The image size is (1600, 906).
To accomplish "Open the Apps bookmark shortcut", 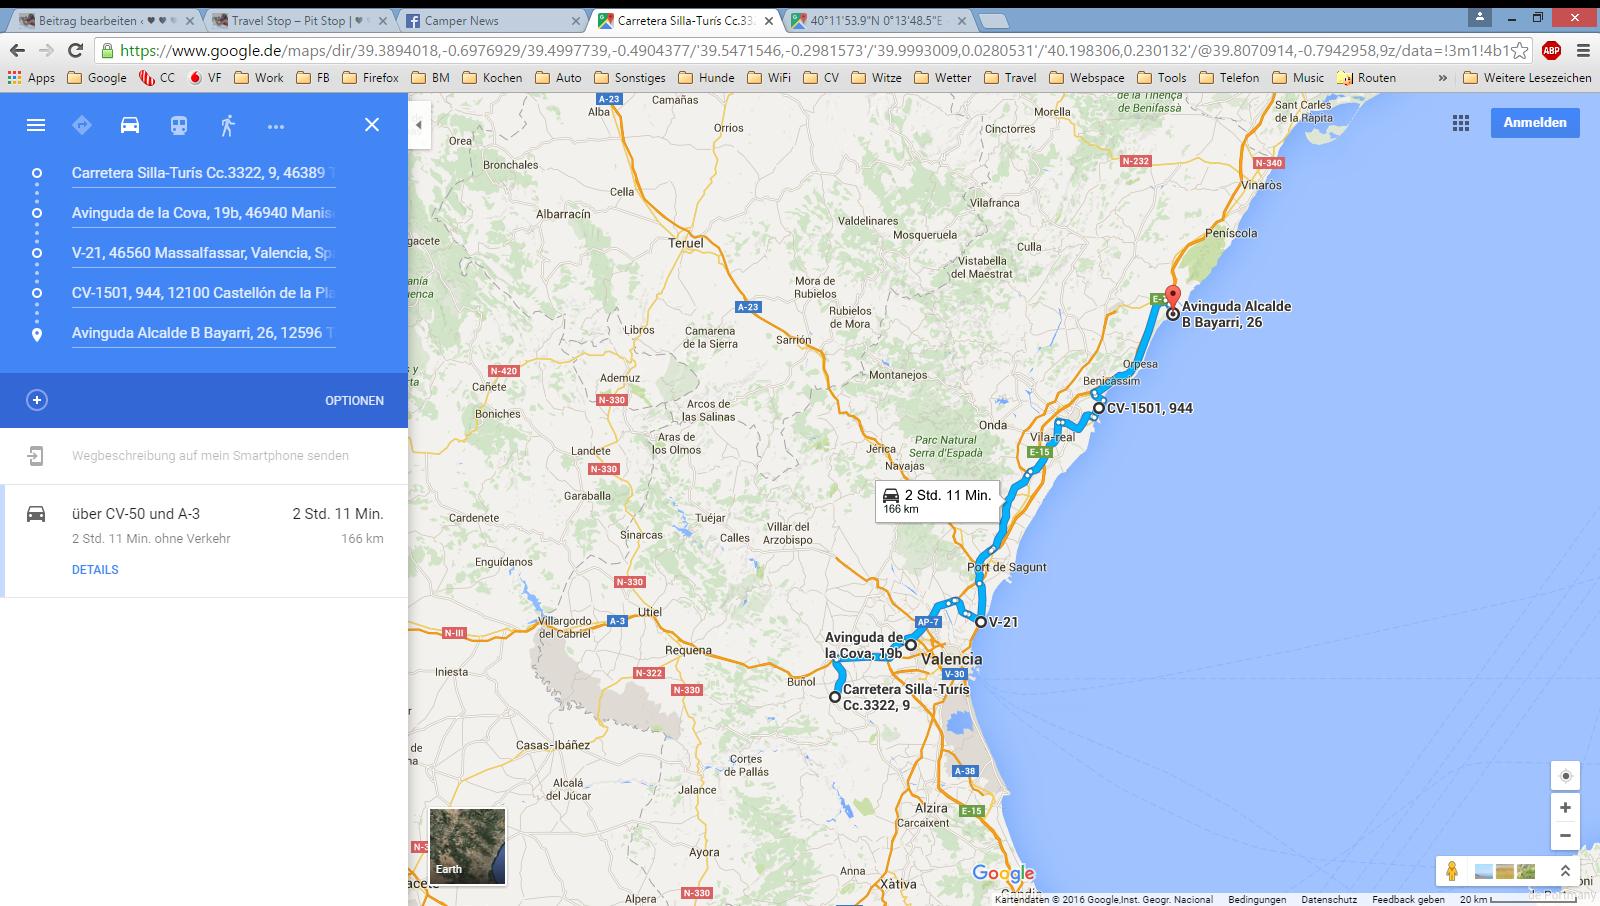I will pyautogui.click(x=31, y=77).
